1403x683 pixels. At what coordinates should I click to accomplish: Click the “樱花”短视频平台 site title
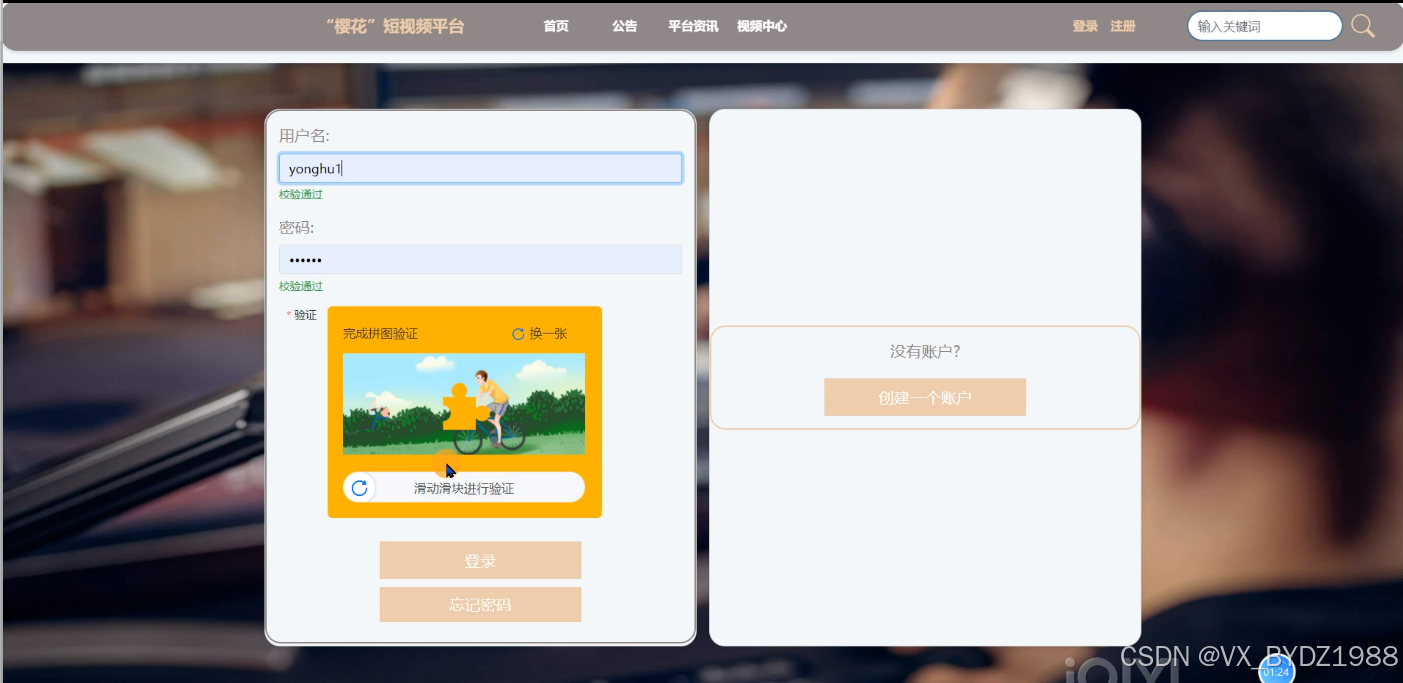pyautogui.click(x=395, y=26)
